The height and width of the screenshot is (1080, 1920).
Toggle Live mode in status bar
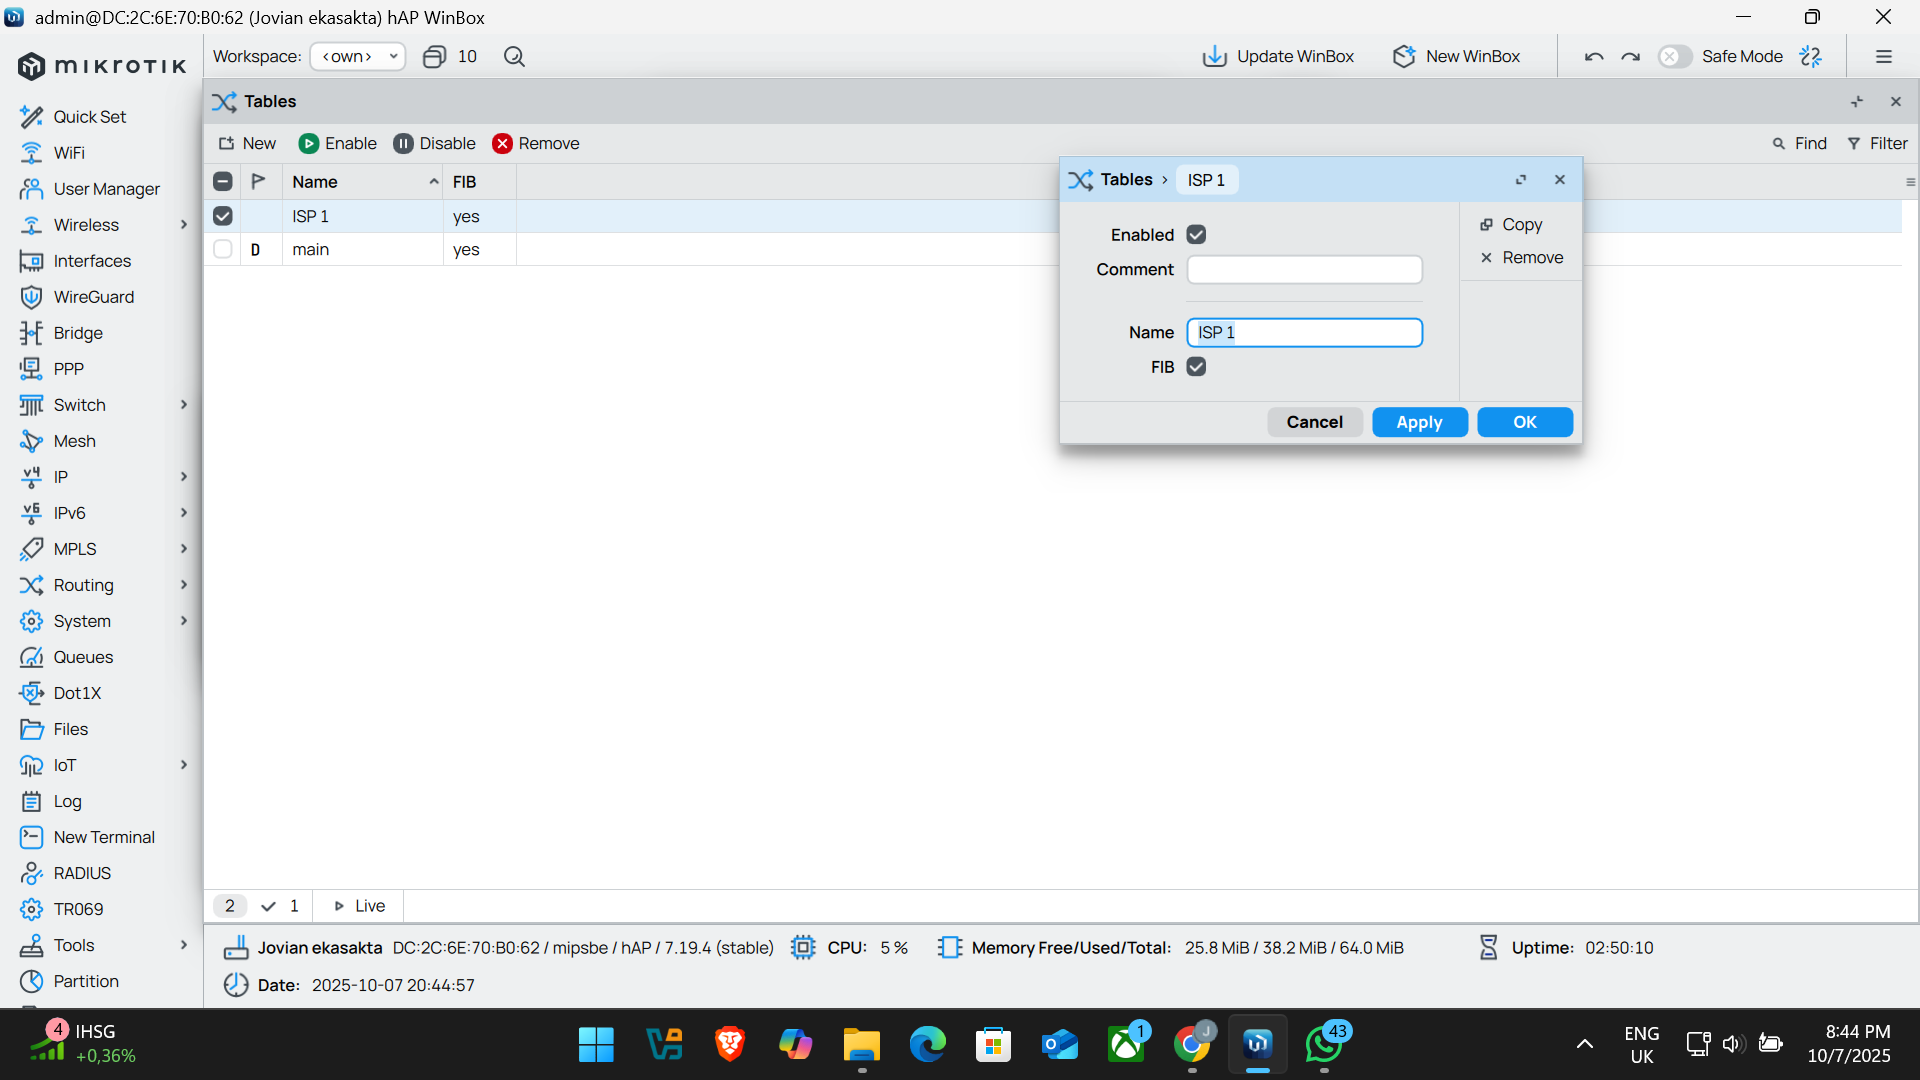(x=359, y=906)
